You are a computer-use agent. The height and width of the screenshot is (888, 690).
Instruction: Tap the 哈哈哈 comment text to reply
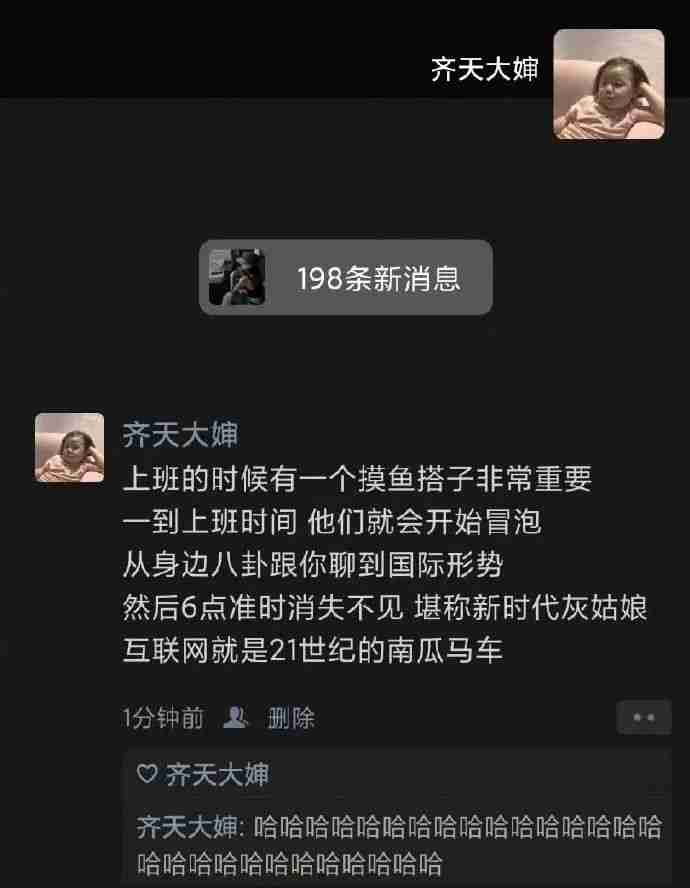tap(399, 846)
